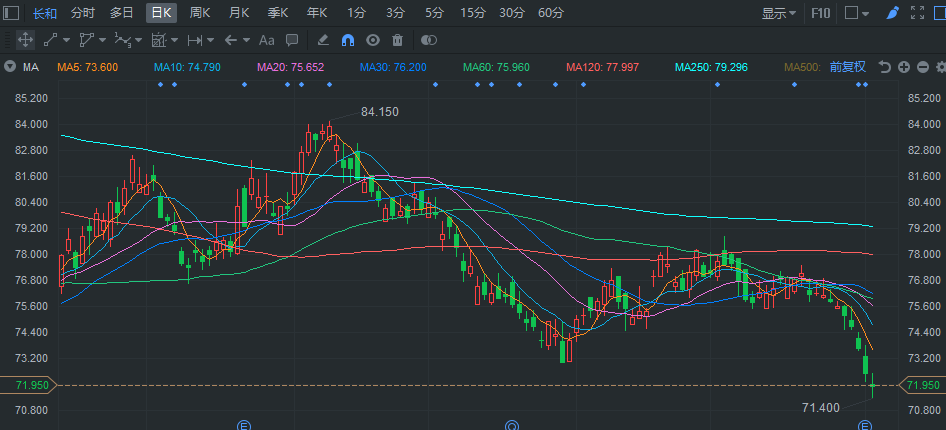Image resolution: width=946 pixels, height=430 pixels.
Task: Click the 84.150 high price label
Action: (x=379, y=112)
